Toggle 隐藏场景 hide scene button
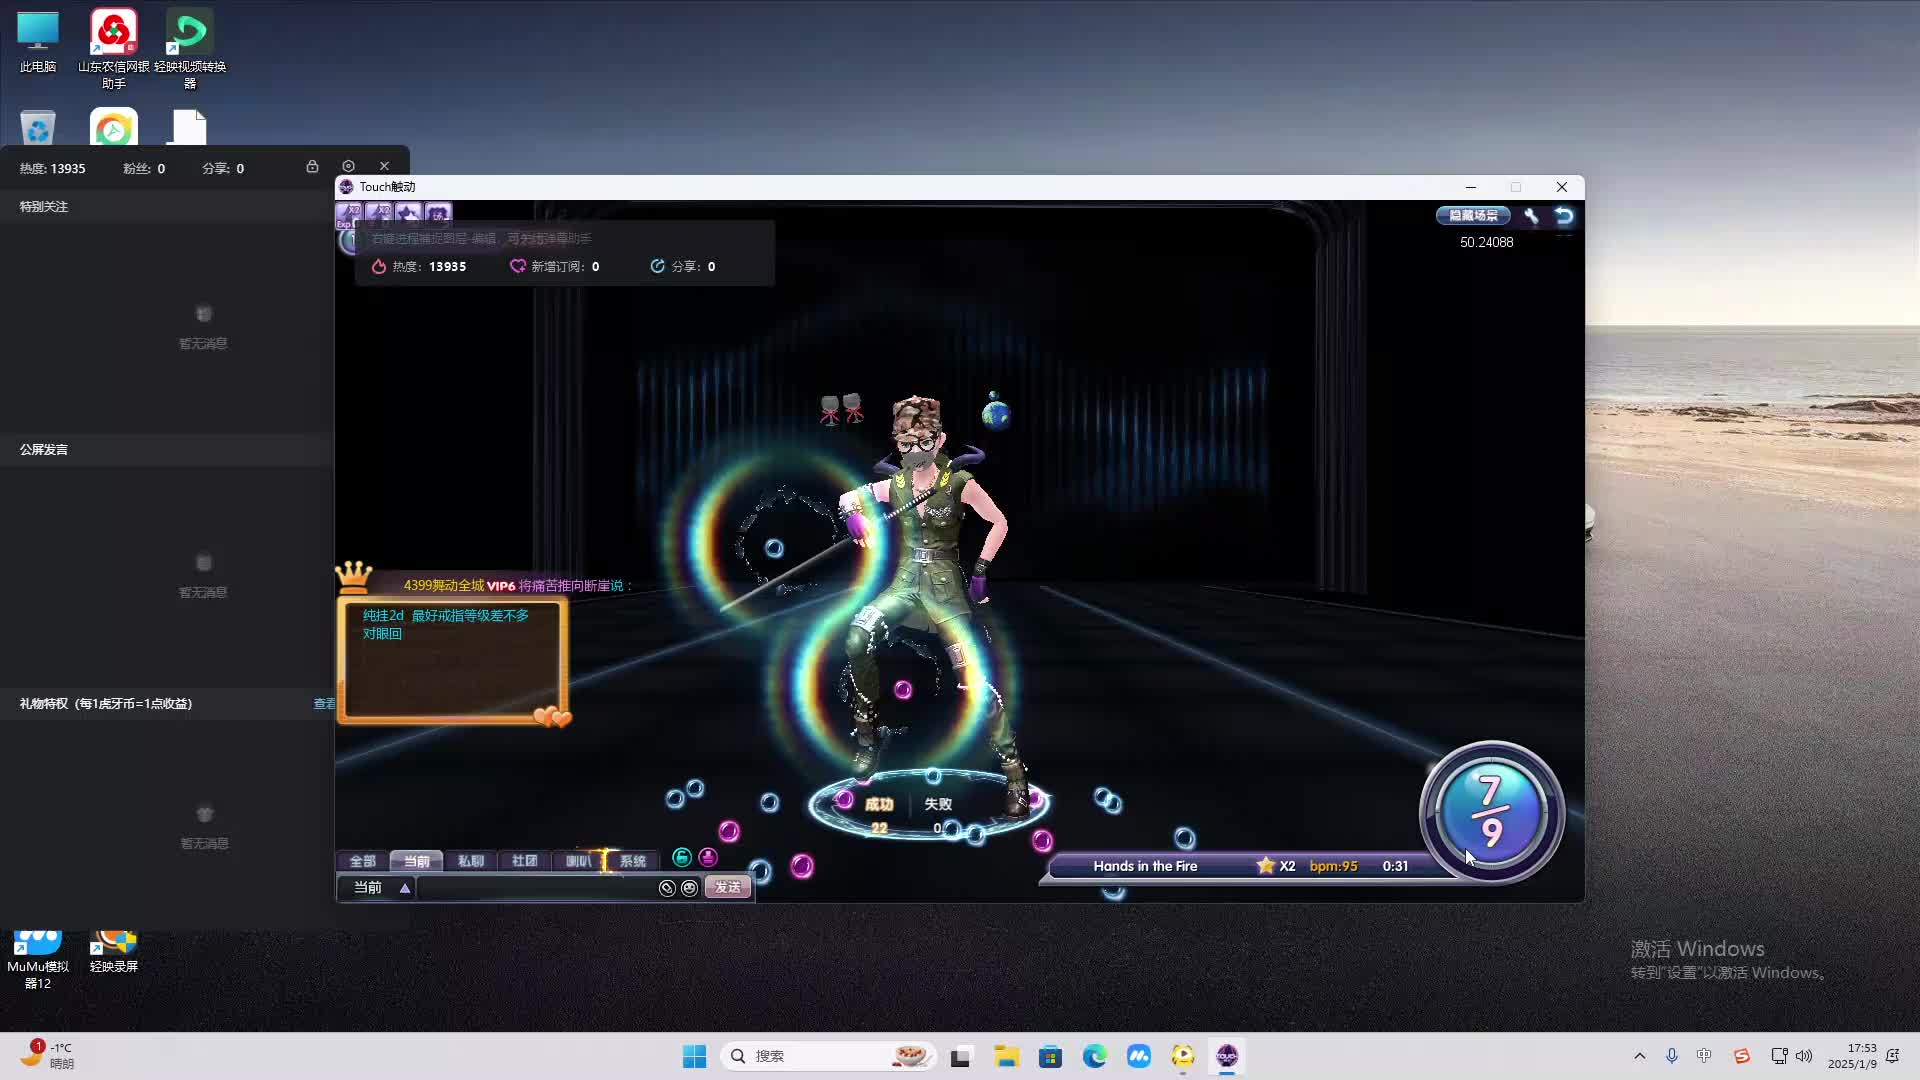This screenshot has width=1920, height=1080. [x=1473, y=216]
